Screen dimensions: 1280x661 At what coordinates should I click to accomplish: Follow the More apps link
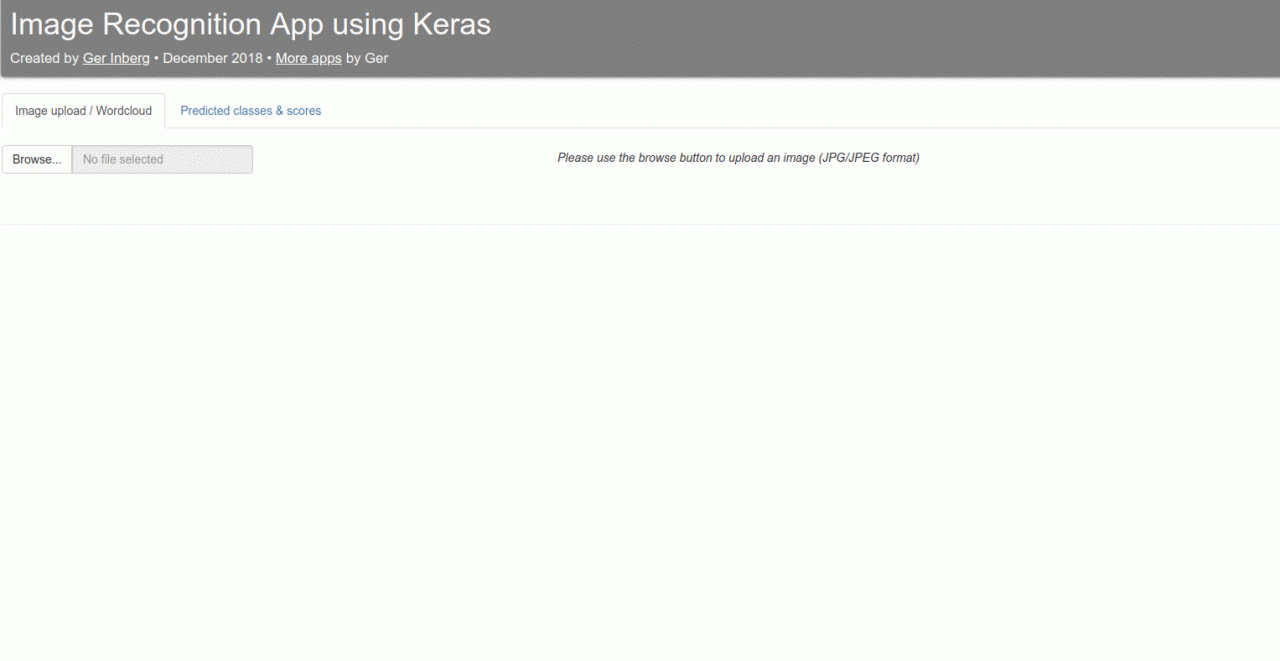point(308,58)
